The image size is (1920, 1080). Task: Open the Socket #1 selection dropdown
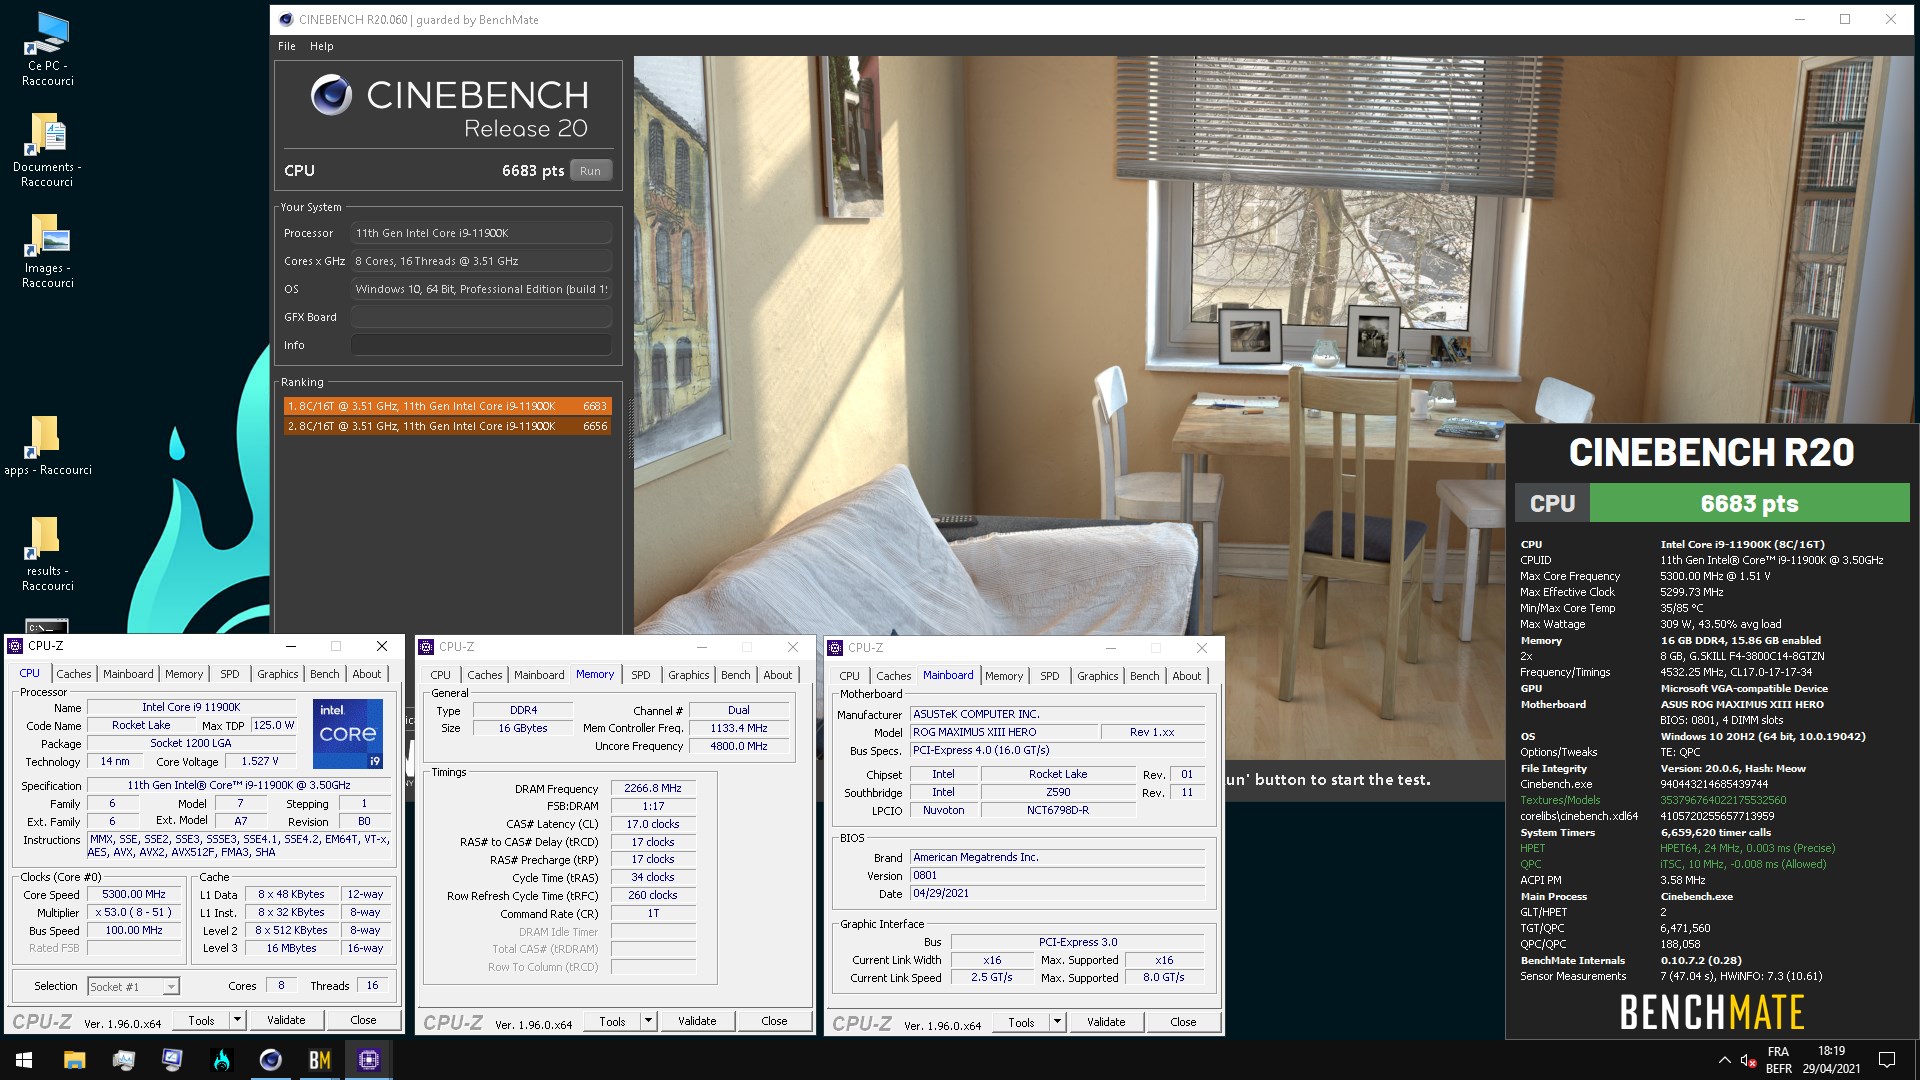coord(133,987)
